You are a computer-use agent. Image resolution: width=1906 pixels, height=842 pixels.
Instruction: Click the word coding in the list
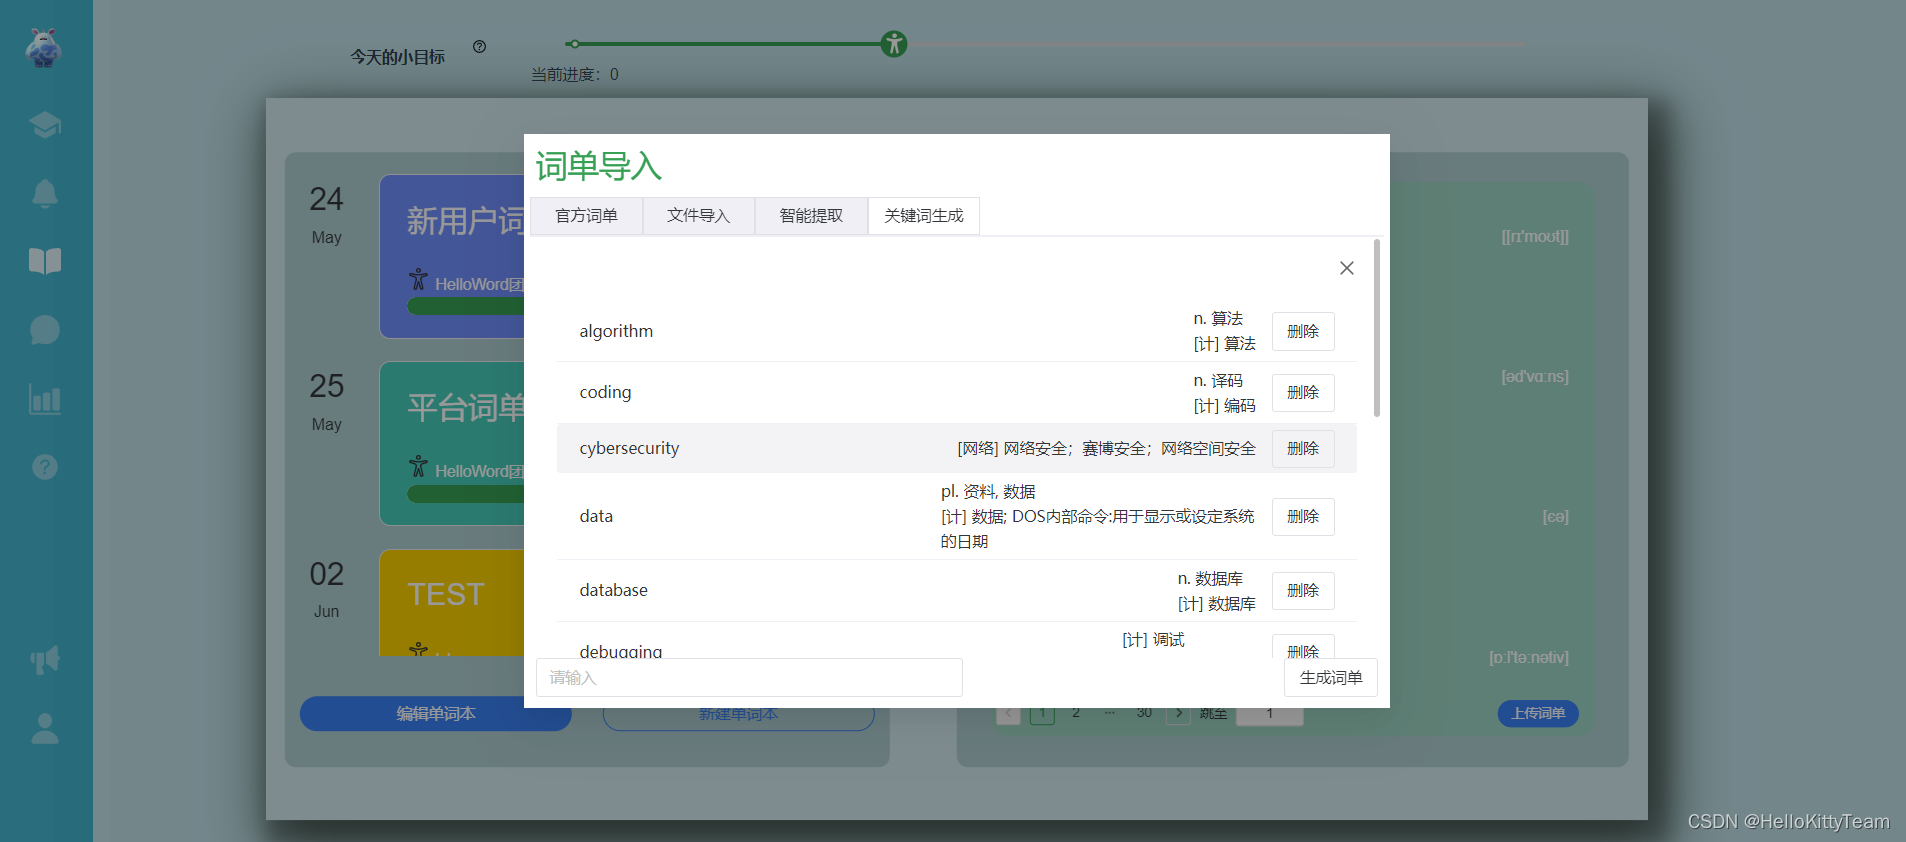(605, 392)
